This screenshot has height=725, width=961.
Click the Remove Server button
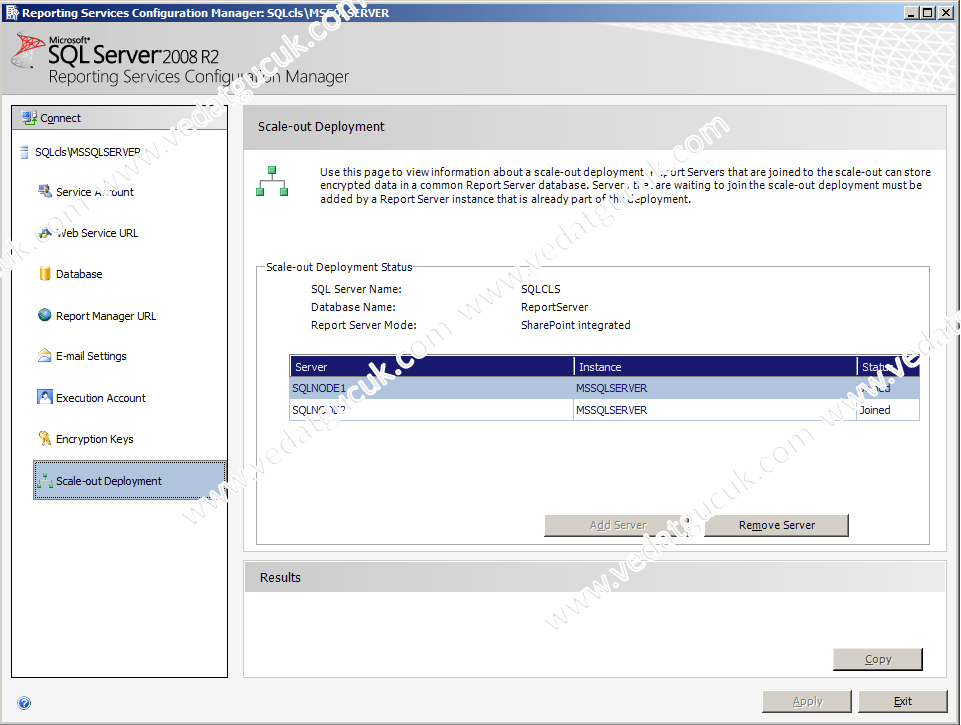[x=777, y=525]
